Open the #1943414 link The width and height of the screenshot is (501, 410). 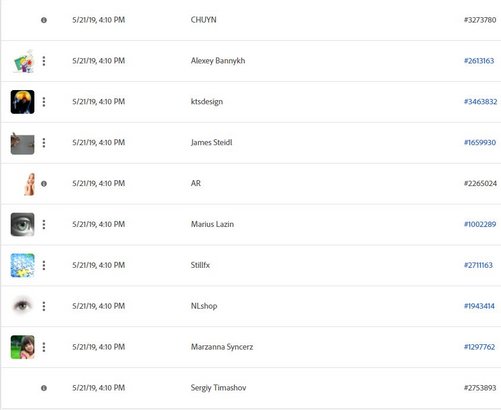[x=479, y=306]
